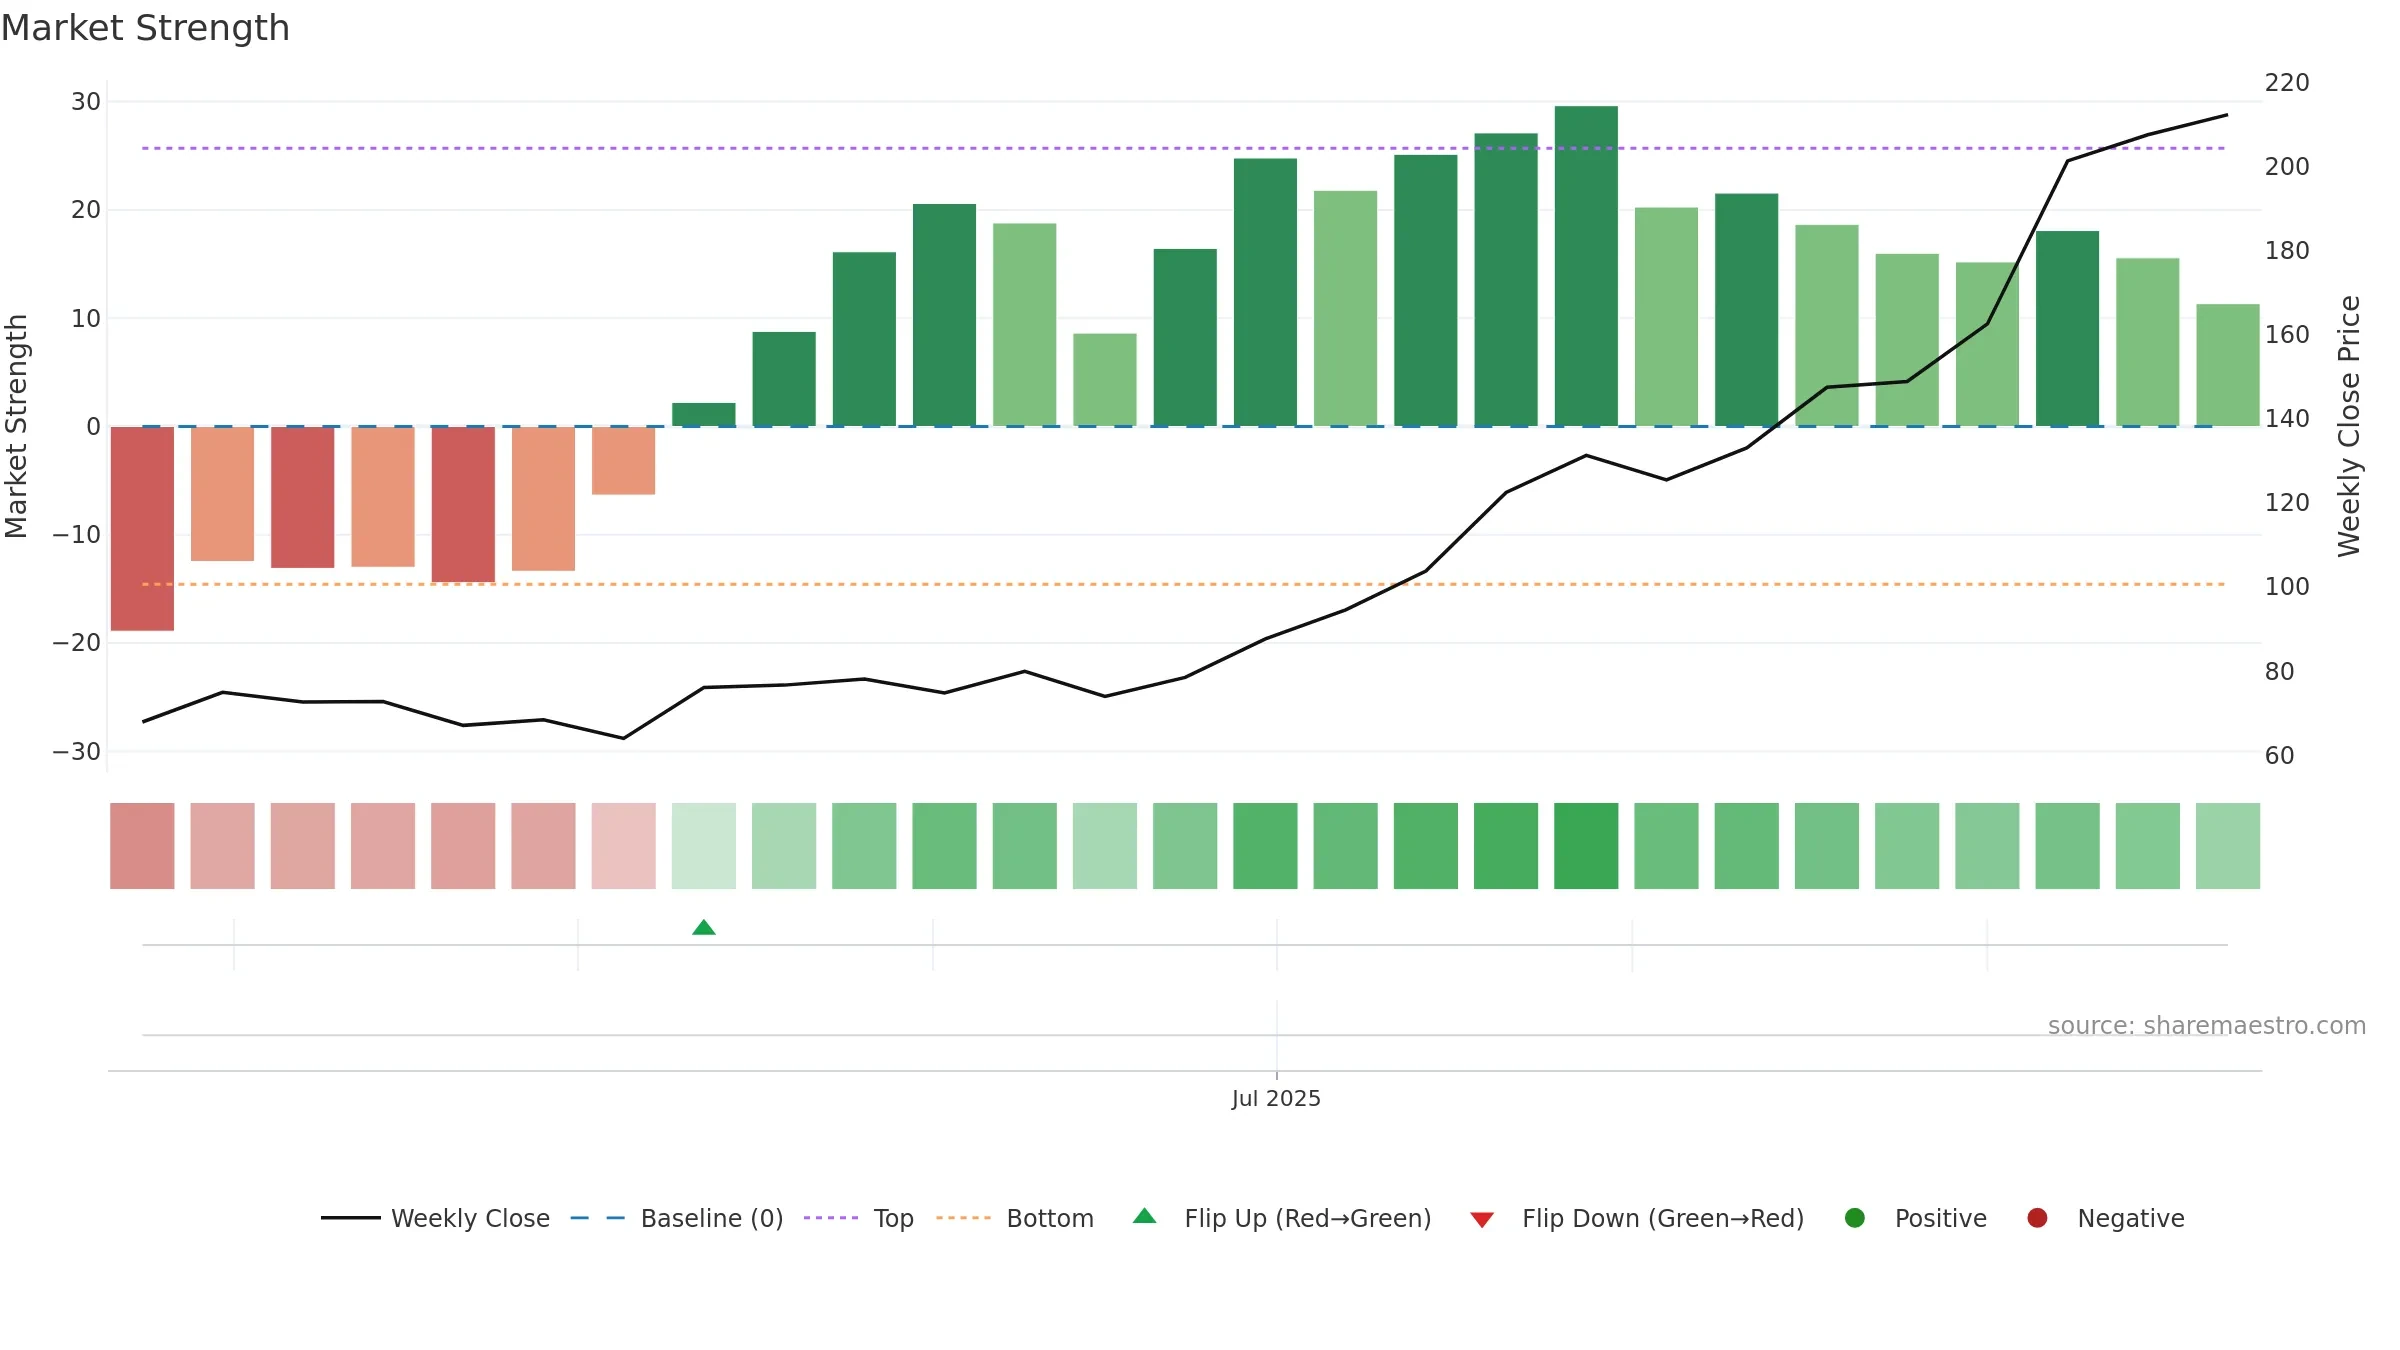Click the left-axis tick label −10
This screenshot has width=2400, height=1350.
point(77,534)
